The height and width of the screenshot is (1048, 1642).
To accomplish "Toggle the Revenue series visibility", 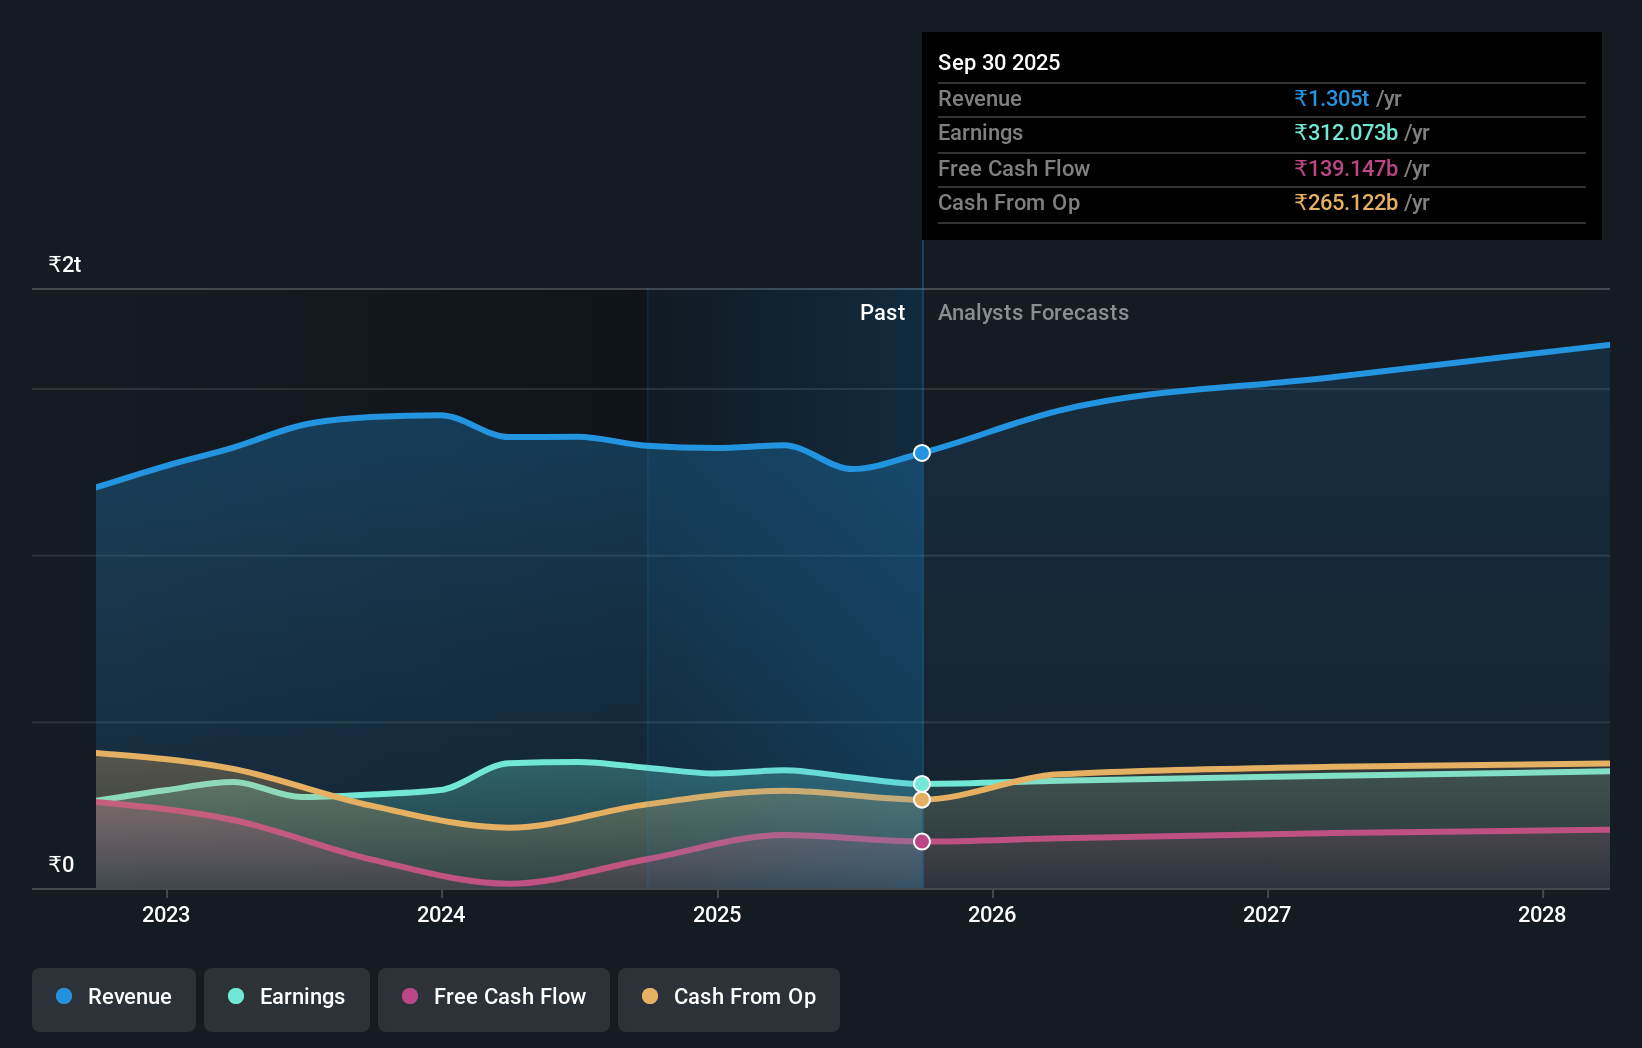I will (x=113, y=997).
